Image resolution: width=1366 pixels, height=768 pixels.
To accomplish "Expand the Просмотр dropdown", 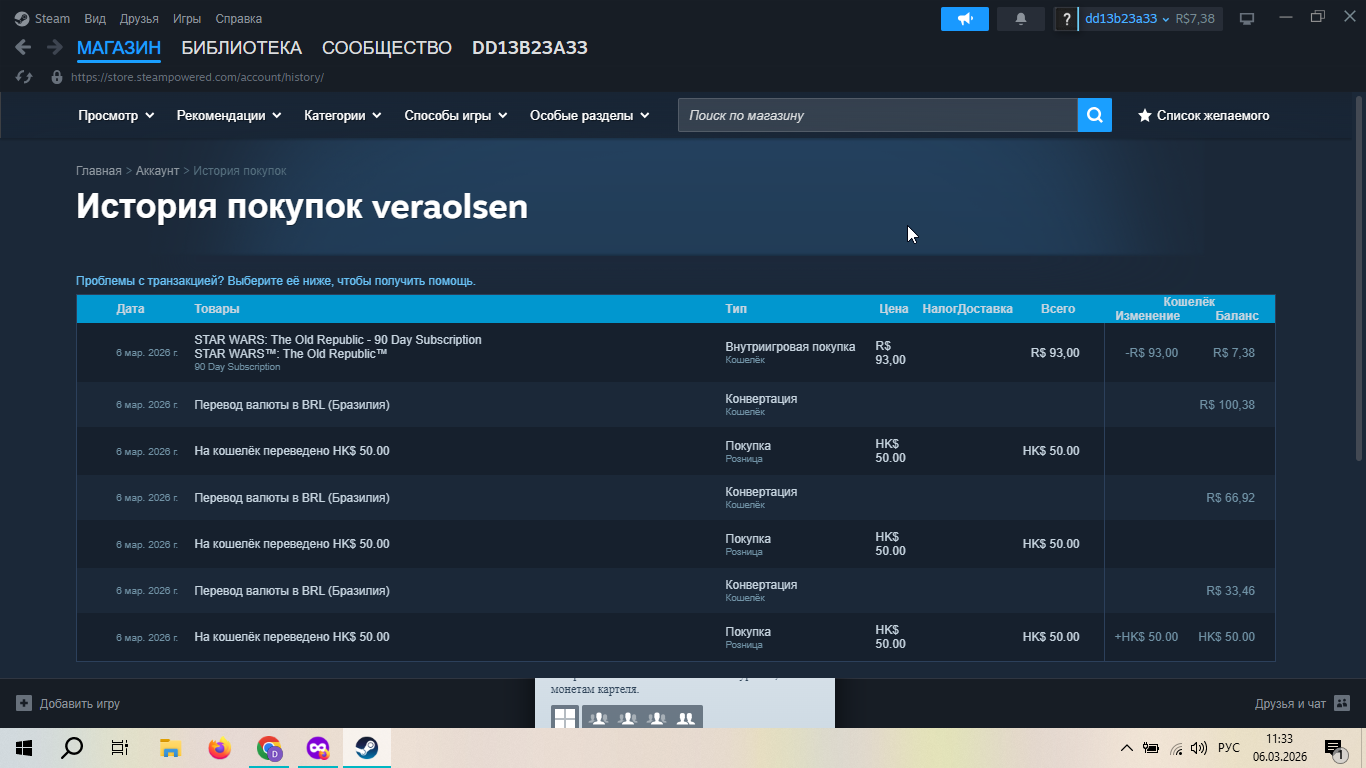I will click(x=116, y=116).
